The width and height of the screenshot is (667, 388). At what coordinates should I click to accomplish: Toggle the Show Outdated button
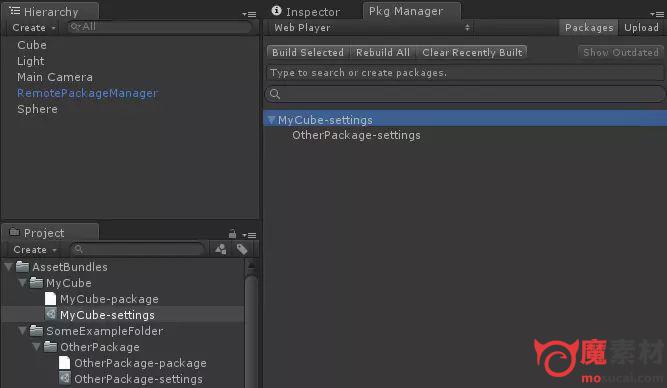click(621, 52)
